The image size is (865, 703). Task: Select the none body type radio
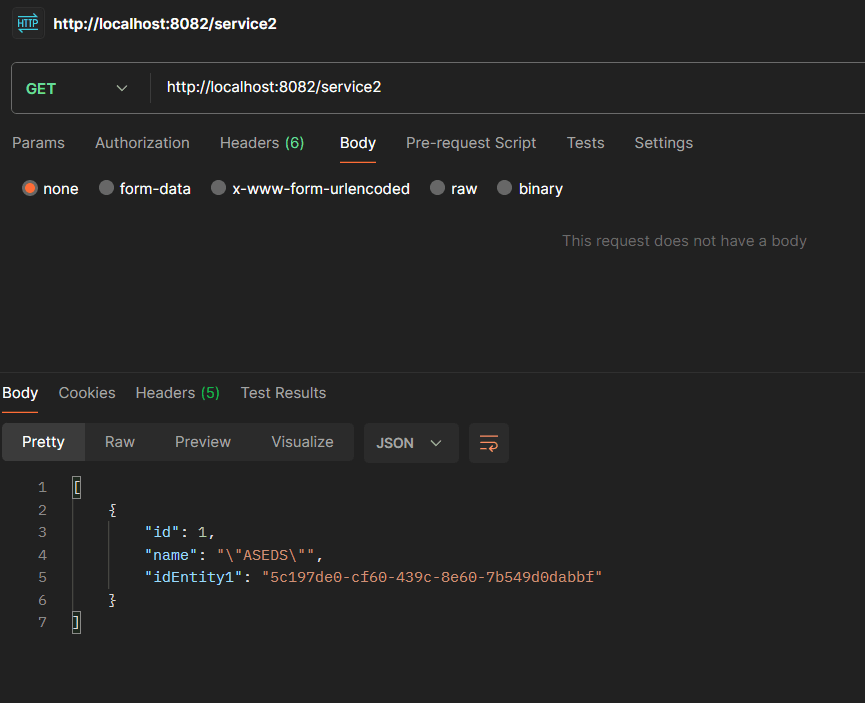coord(30,188)
